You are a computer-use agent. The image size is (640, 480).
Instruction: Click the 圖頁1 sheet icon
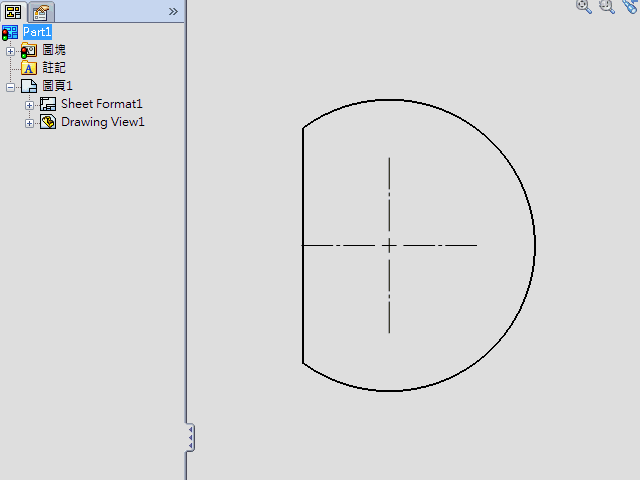tap(29, 86)
